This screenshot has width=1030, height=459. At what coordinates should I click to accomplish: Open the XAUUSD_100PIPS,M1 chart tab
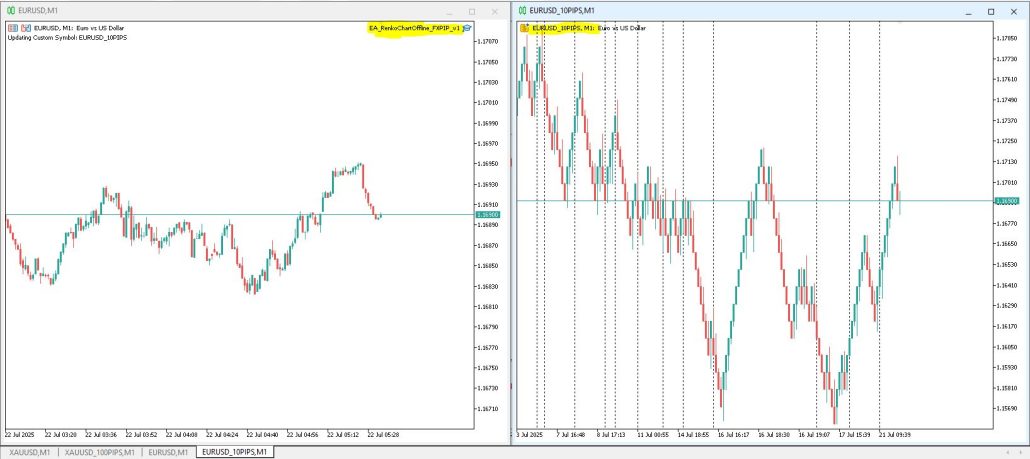pyautogui.click(x=100, y=452)
